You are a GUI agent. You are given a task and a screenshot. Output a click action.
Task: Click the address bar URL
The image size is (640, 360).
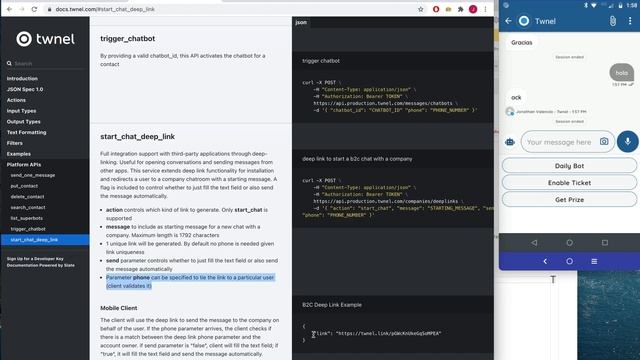[x=105, y=9]
